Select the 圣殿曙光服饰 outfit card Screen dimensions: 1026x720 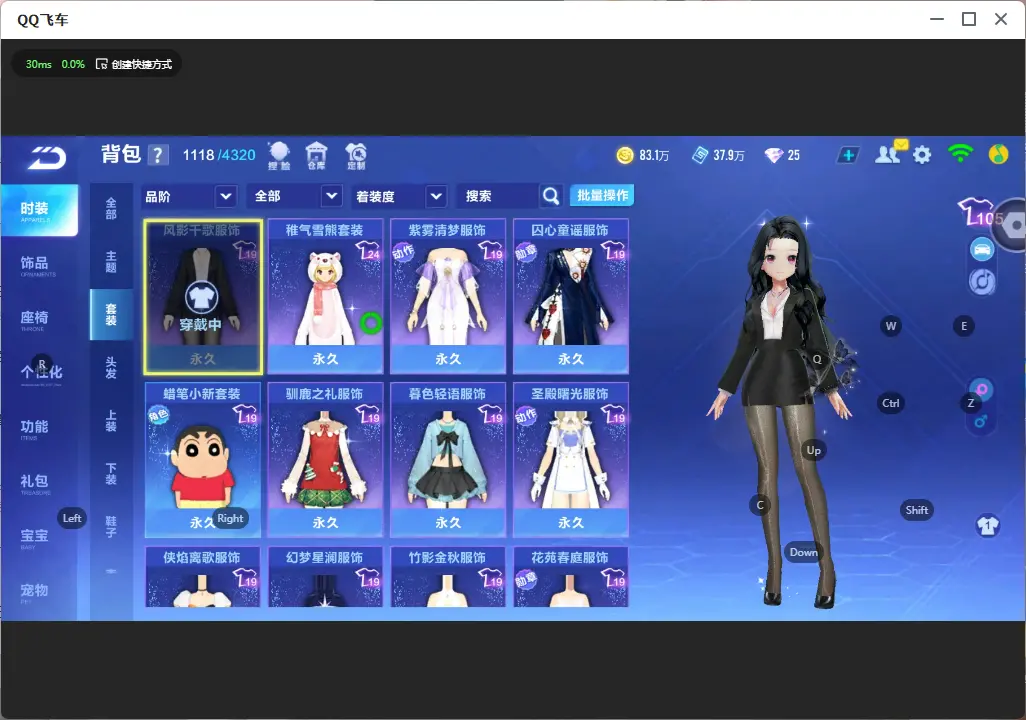point(571,460)
